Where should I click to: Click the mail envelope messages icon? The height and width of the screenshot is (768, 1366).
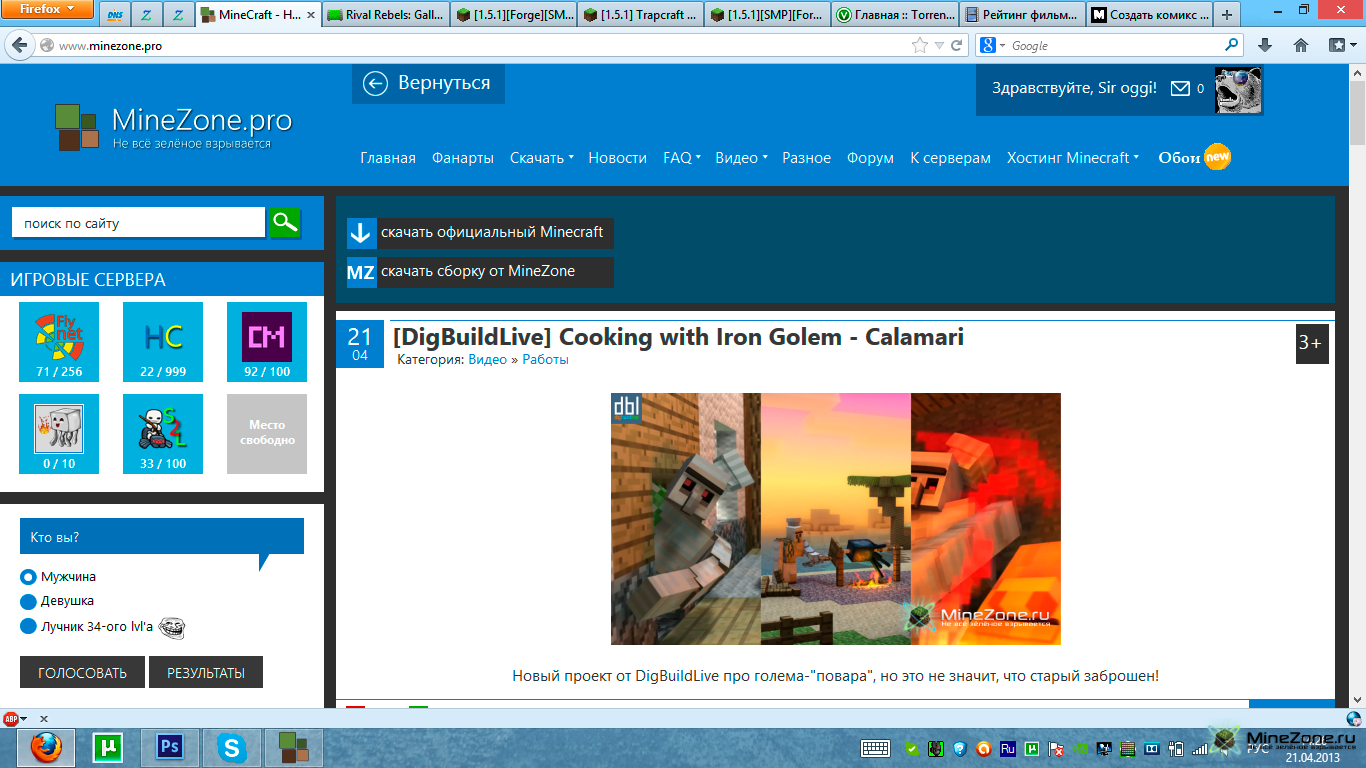pyautogui.click(x=1180, y=89)
